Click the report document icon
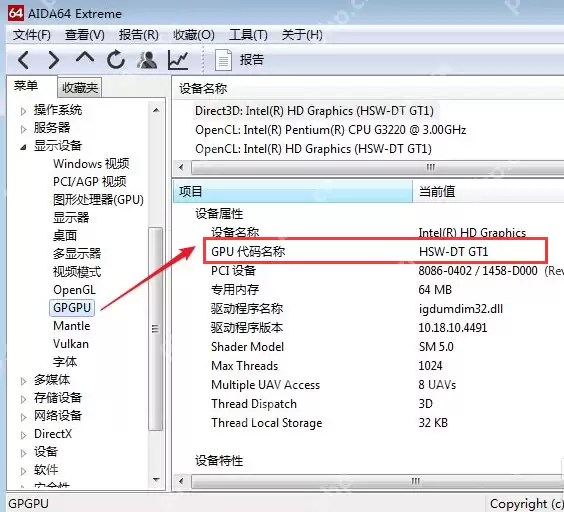 (223, 60)
